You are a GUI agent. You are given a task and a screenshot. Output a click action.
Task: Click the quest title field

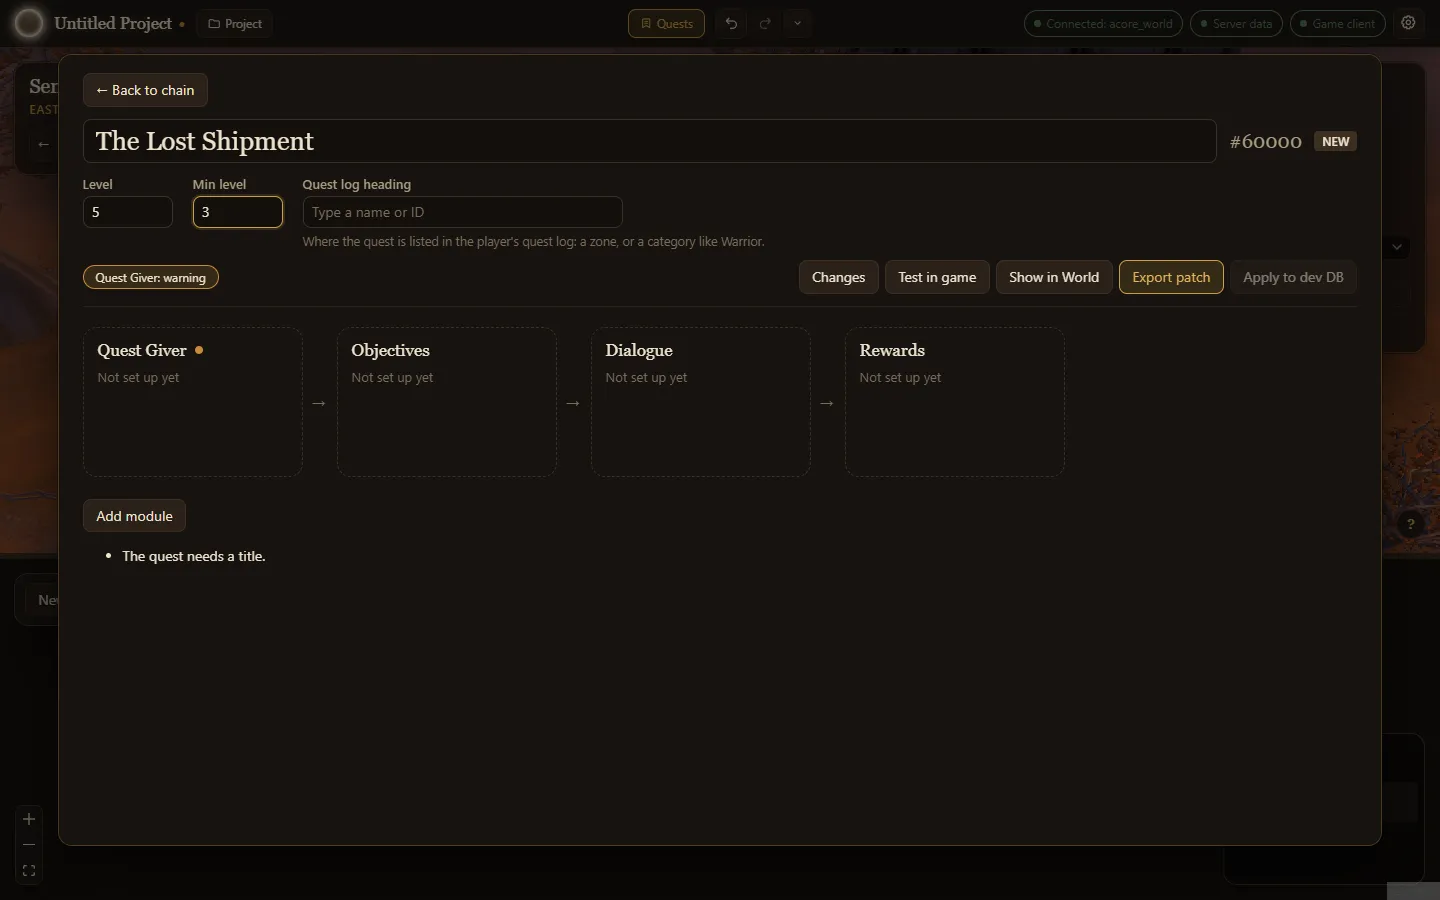coord(650,141)
